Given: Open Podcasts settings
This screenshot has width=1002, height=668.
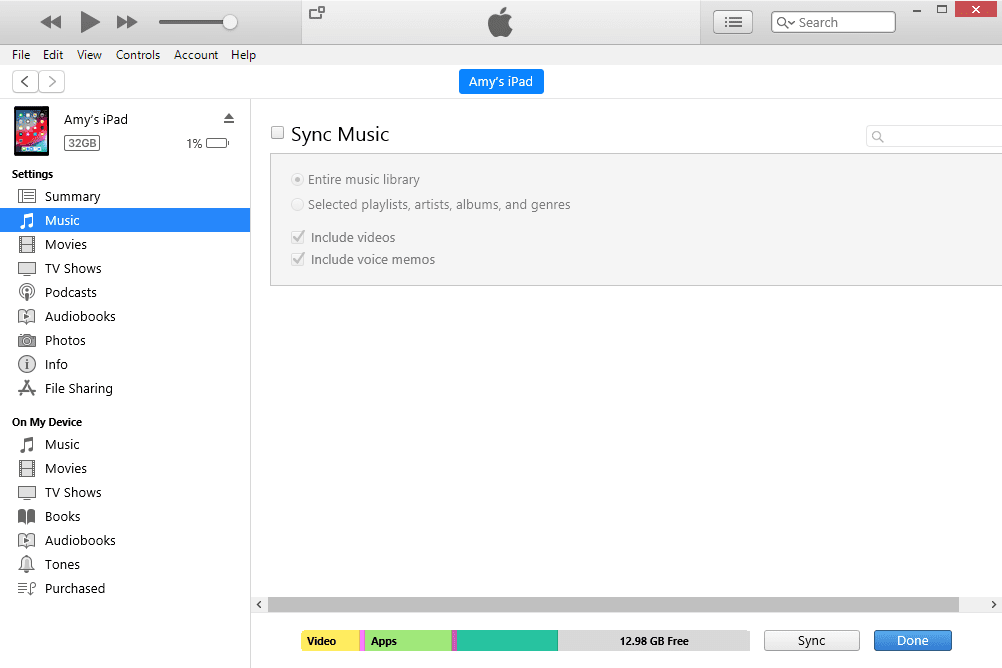Looking at the screenshot, I should [125, 292].
